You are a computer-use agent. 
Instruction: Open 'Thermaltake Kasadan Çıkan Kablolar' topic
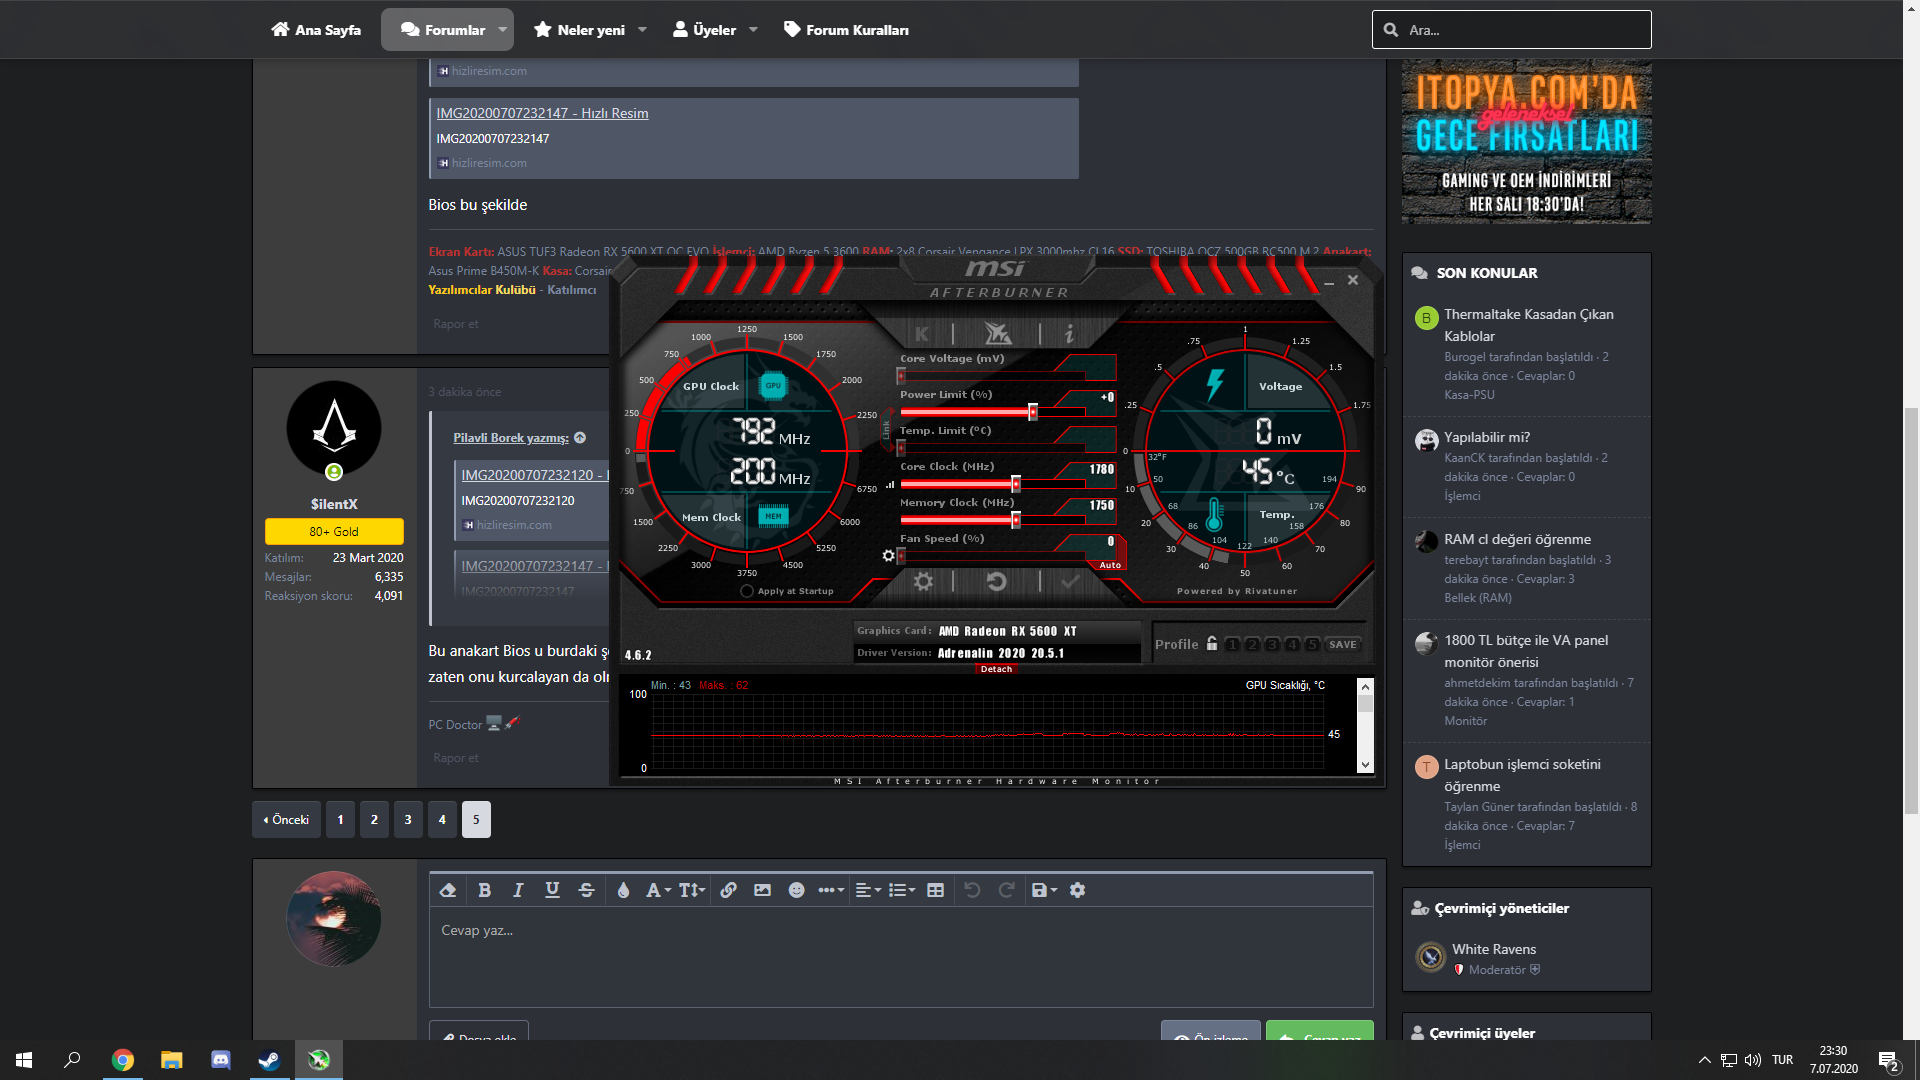1528,325
